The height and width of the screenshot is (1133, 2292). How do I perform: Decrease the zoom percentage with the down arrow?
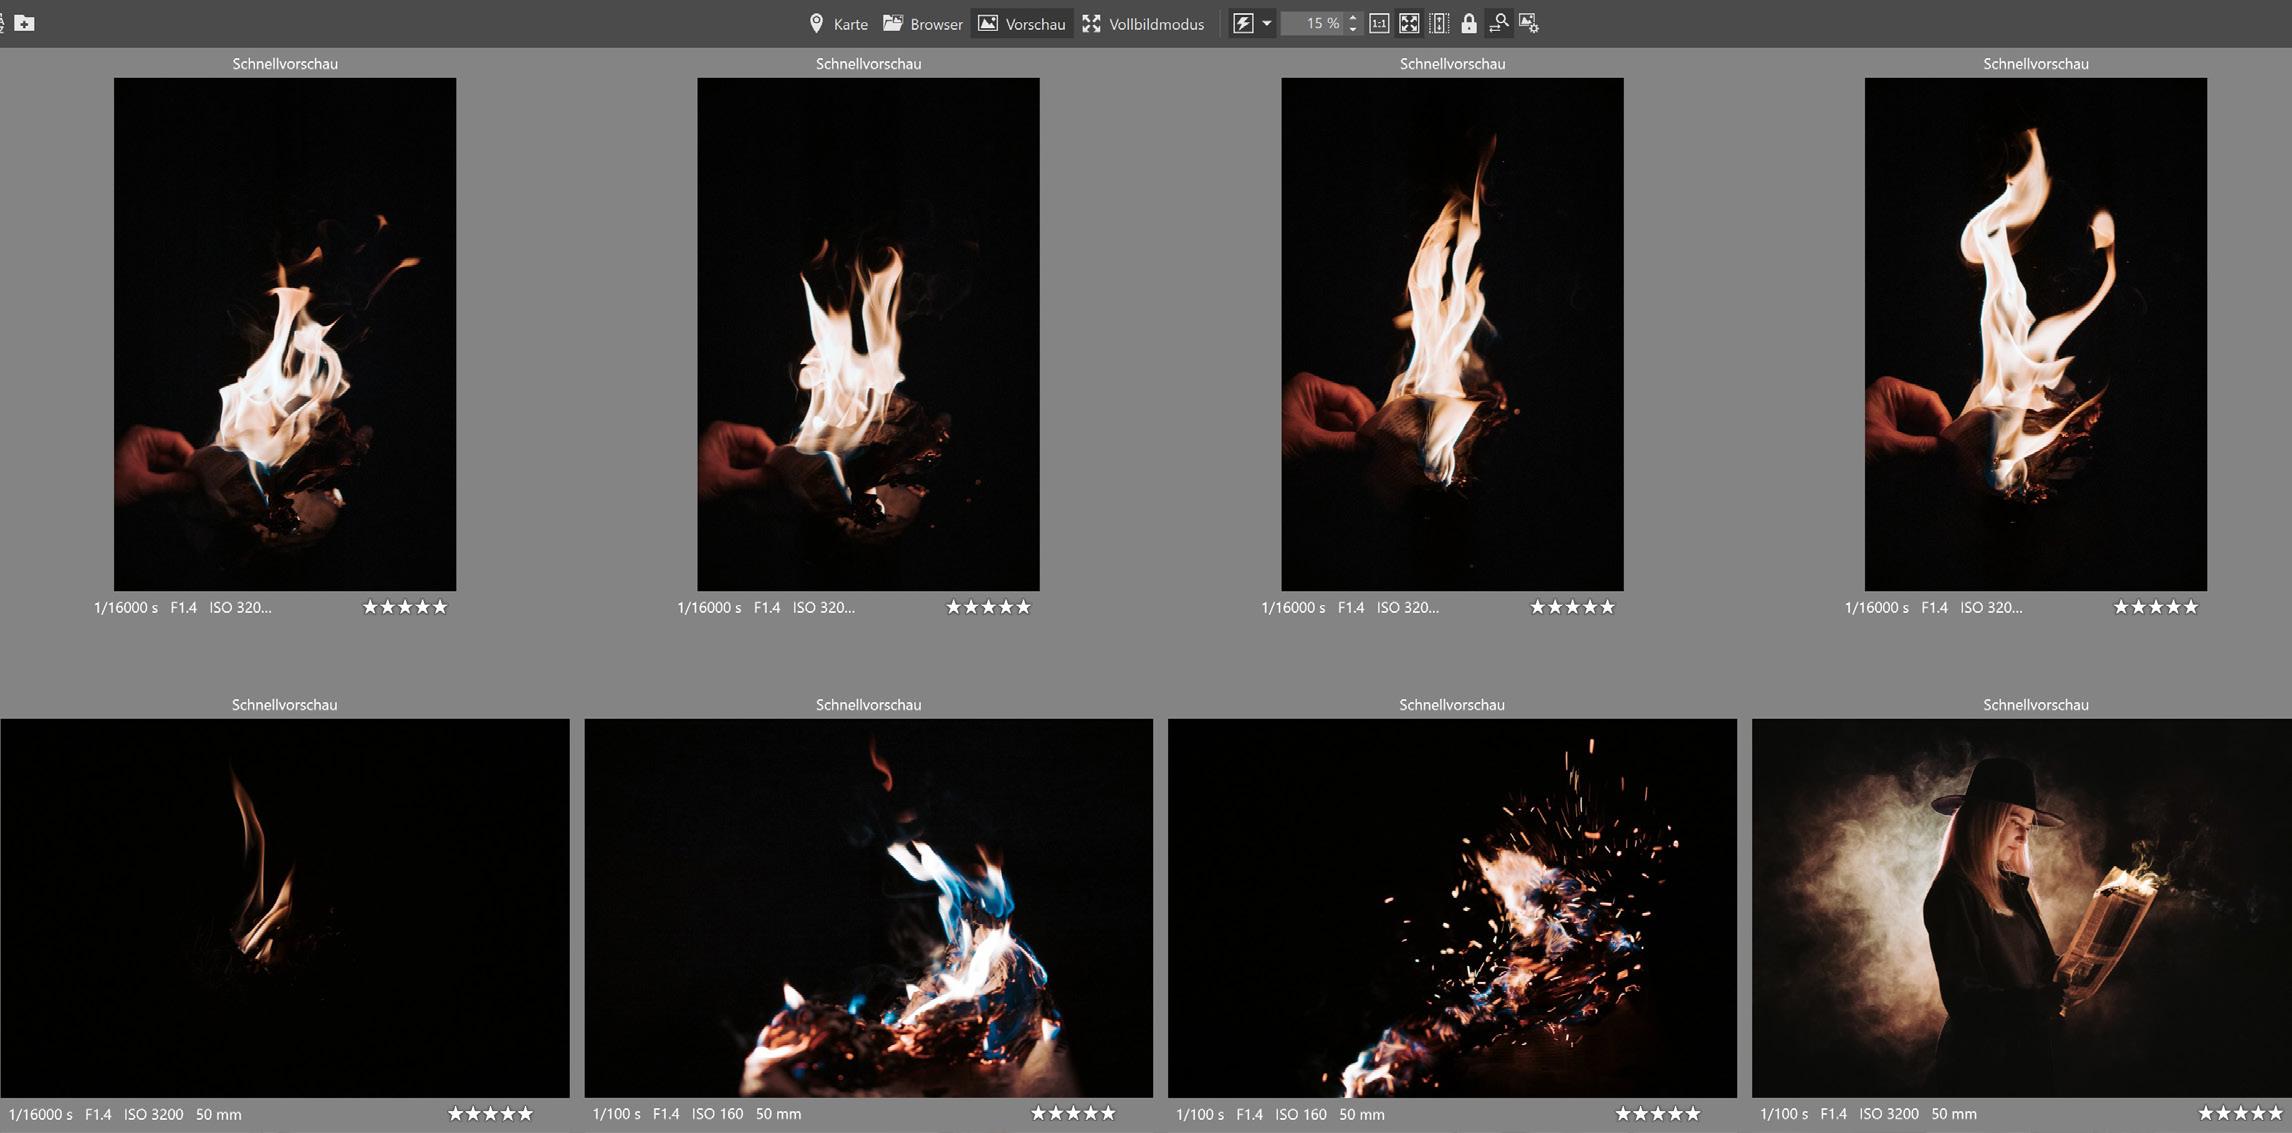[1353, 29]
